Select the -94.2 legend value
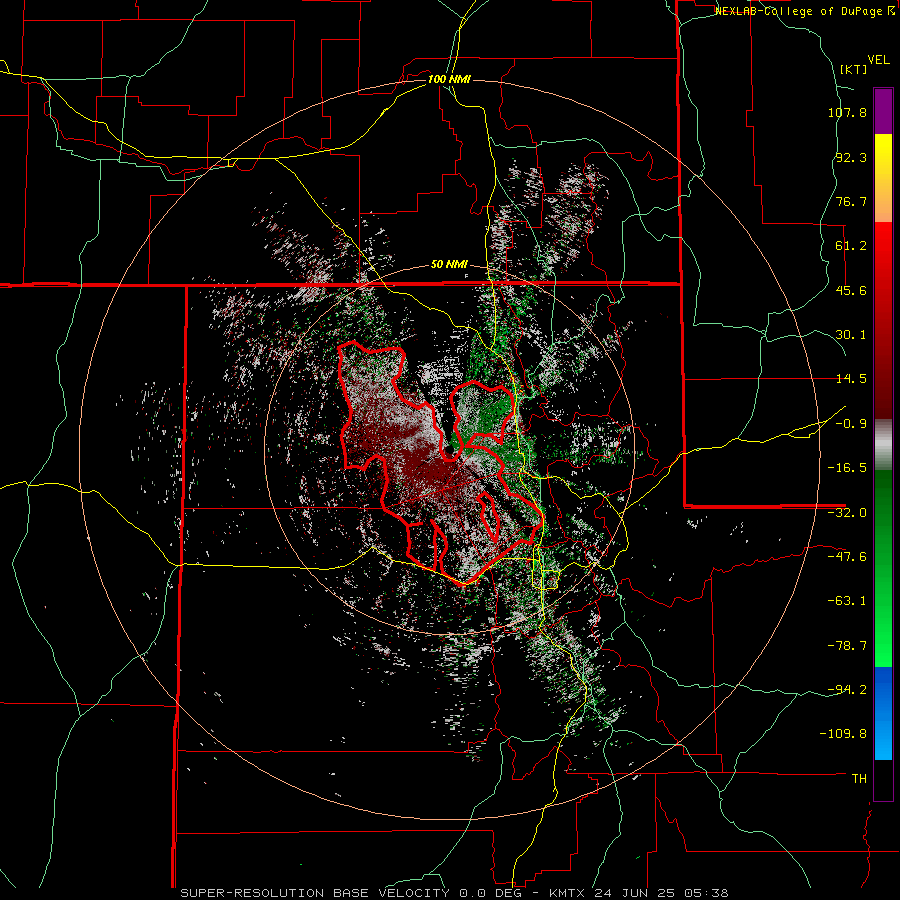 847,689
